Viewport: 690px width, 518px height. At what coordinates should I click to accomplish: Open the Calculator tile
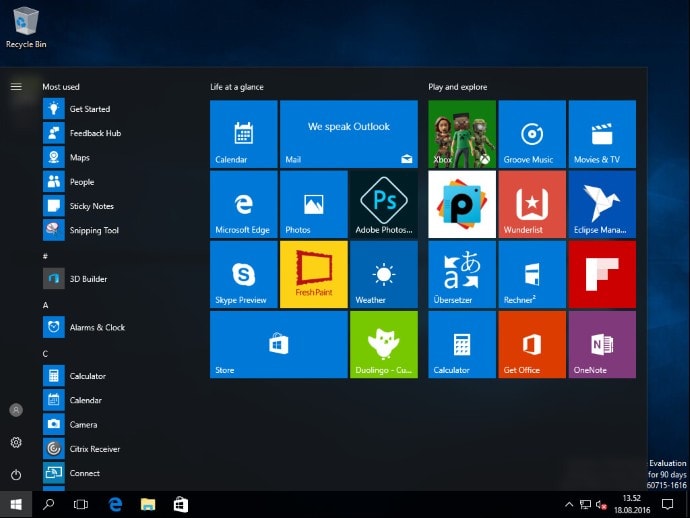pos(462,345)
